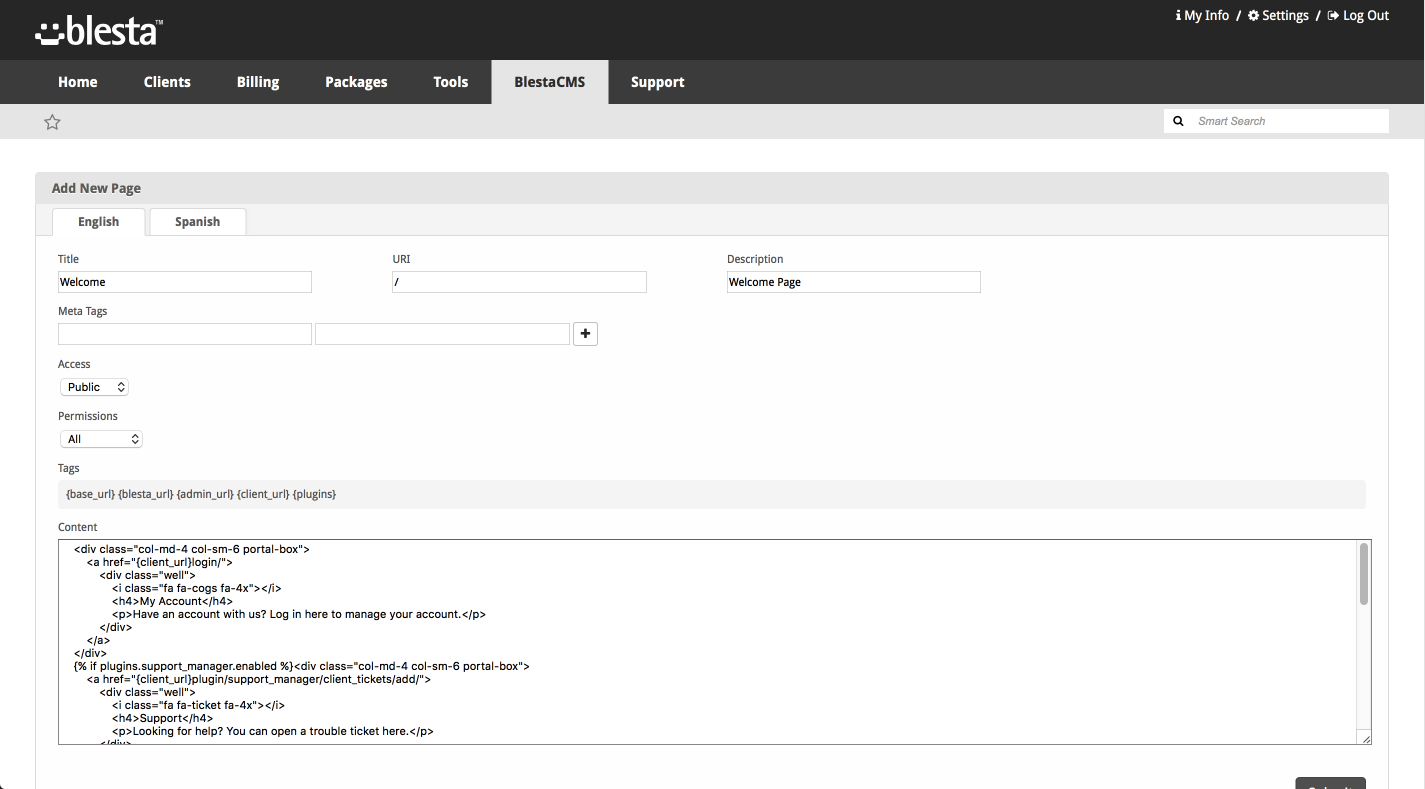Screen dimensions: 1425x789
Task: Click the second Meta Tags field
Action: [x=442, y=334]
